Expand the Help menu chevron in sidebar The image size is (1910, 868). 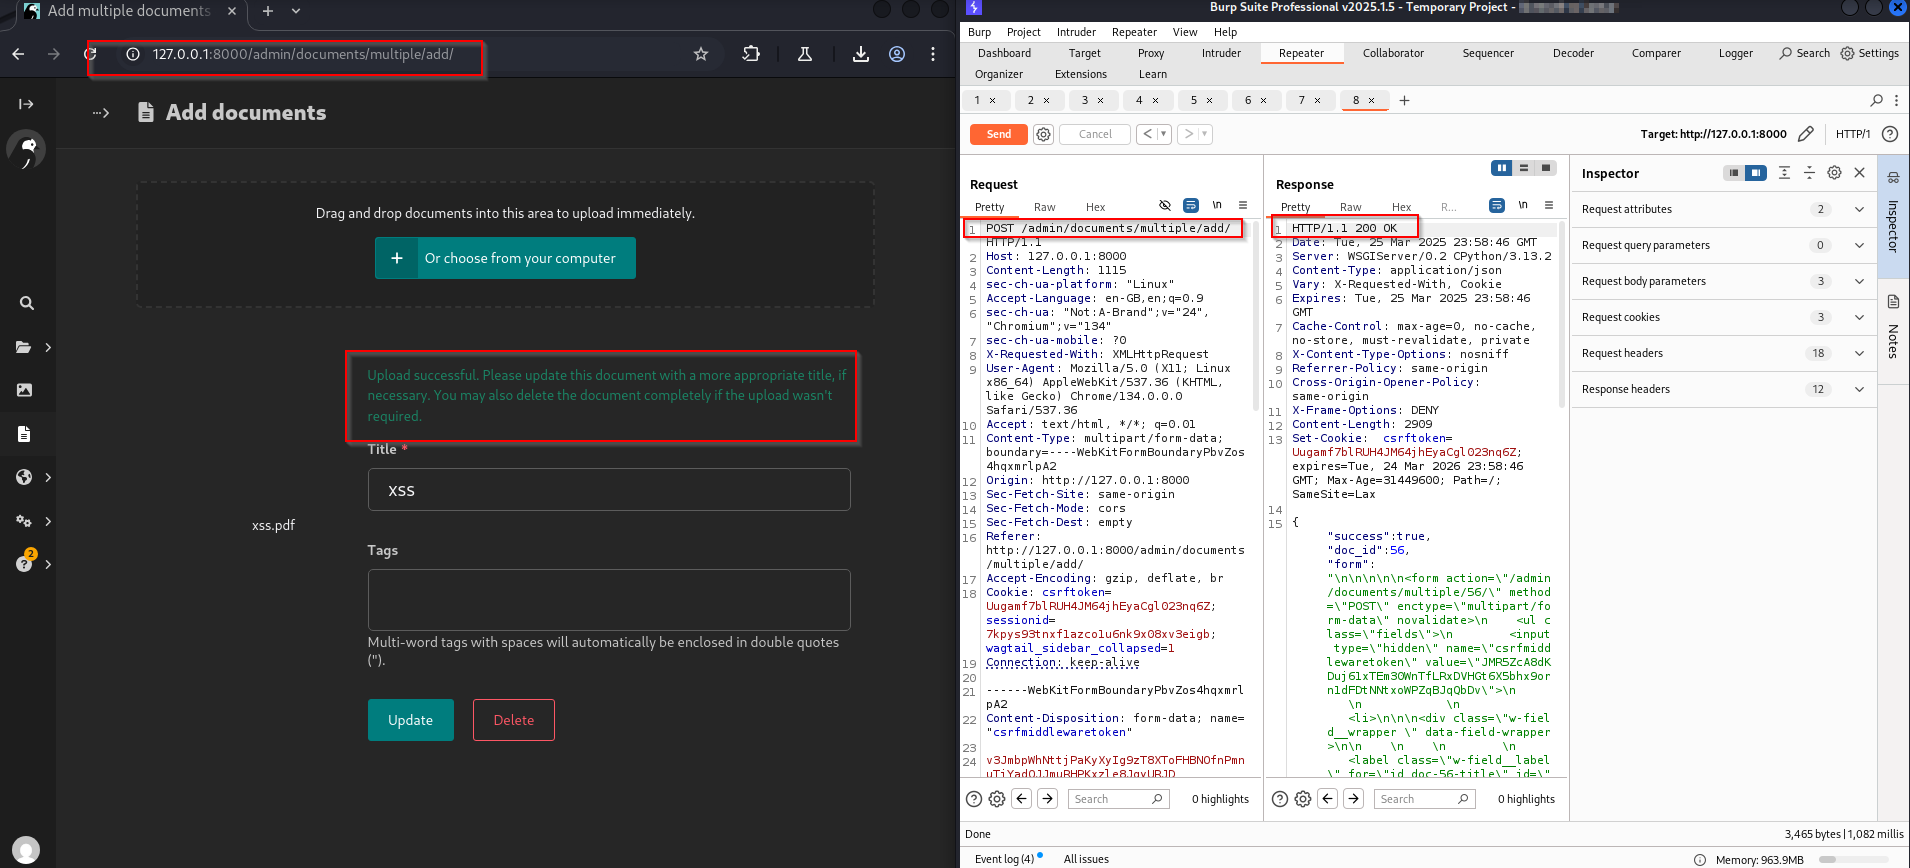pyautogui.click(x=48, y=564)
